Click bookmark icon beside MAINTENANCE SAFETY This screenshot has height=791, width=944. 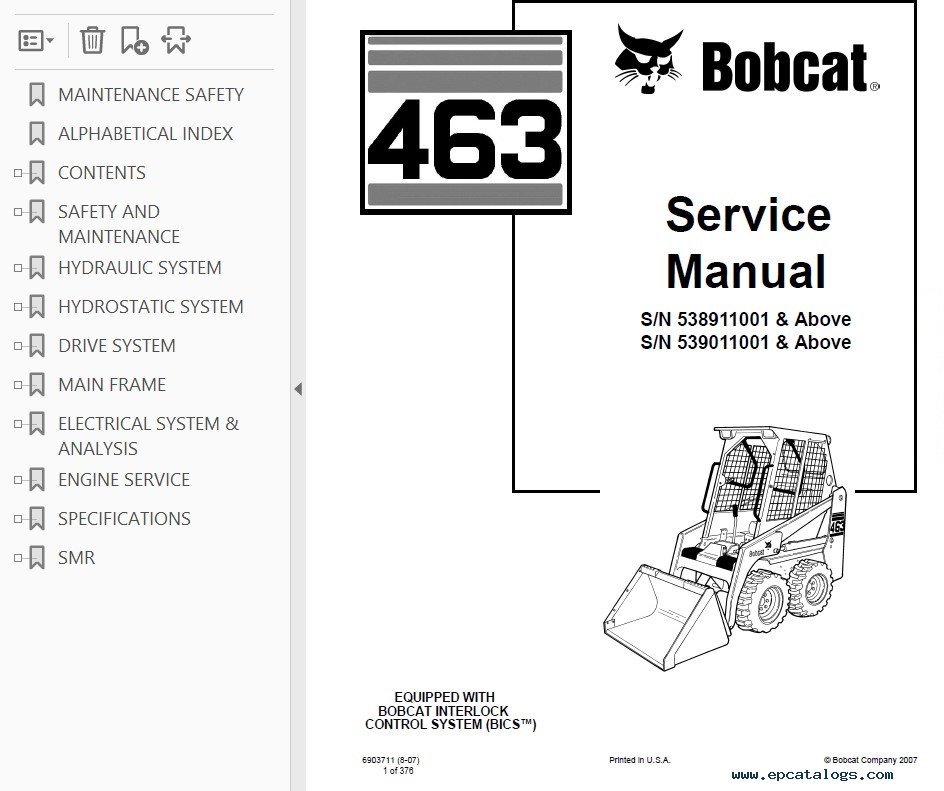[37, 95]
